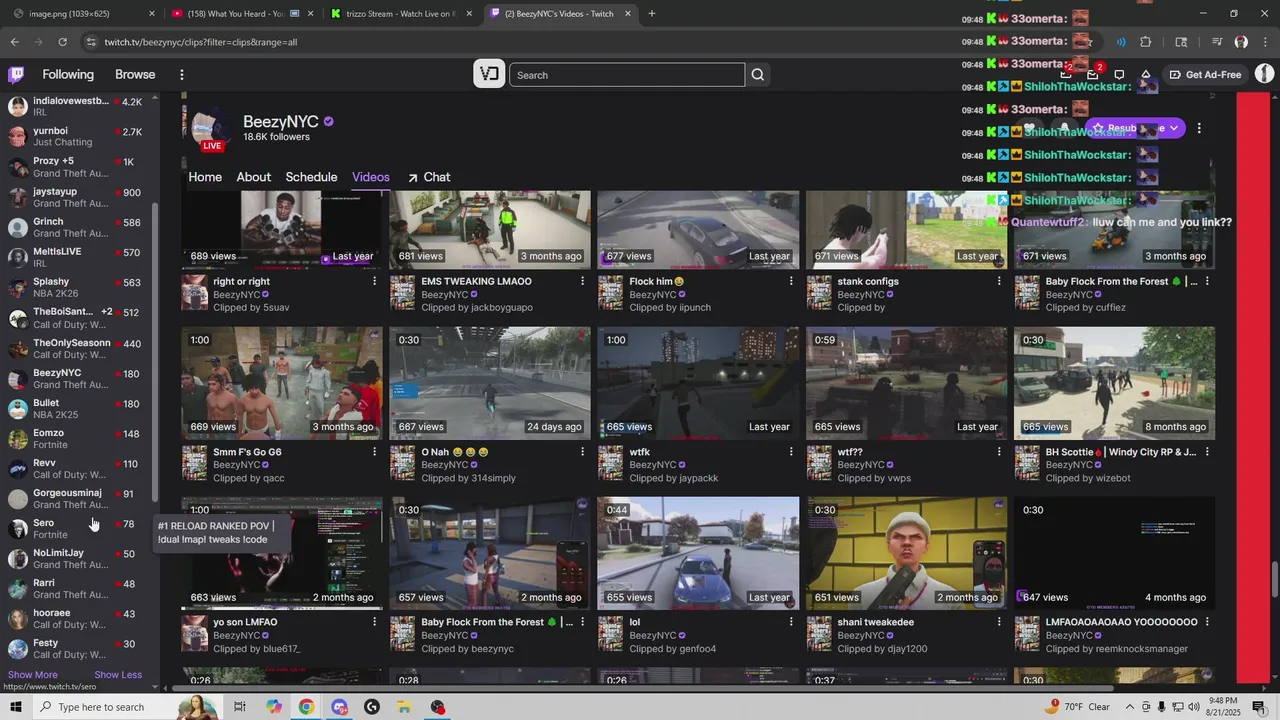This screenshot has height=720, width=1280.
Task: Open the Schedule channel tab
Action: tap(311, 177)
